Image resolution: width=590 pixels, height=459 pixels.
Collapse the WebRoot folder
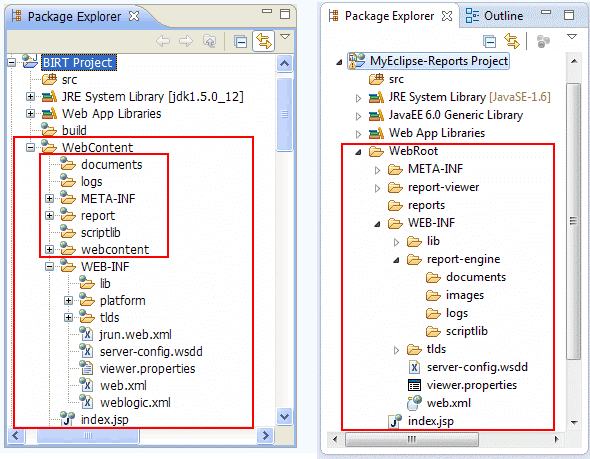359,152
